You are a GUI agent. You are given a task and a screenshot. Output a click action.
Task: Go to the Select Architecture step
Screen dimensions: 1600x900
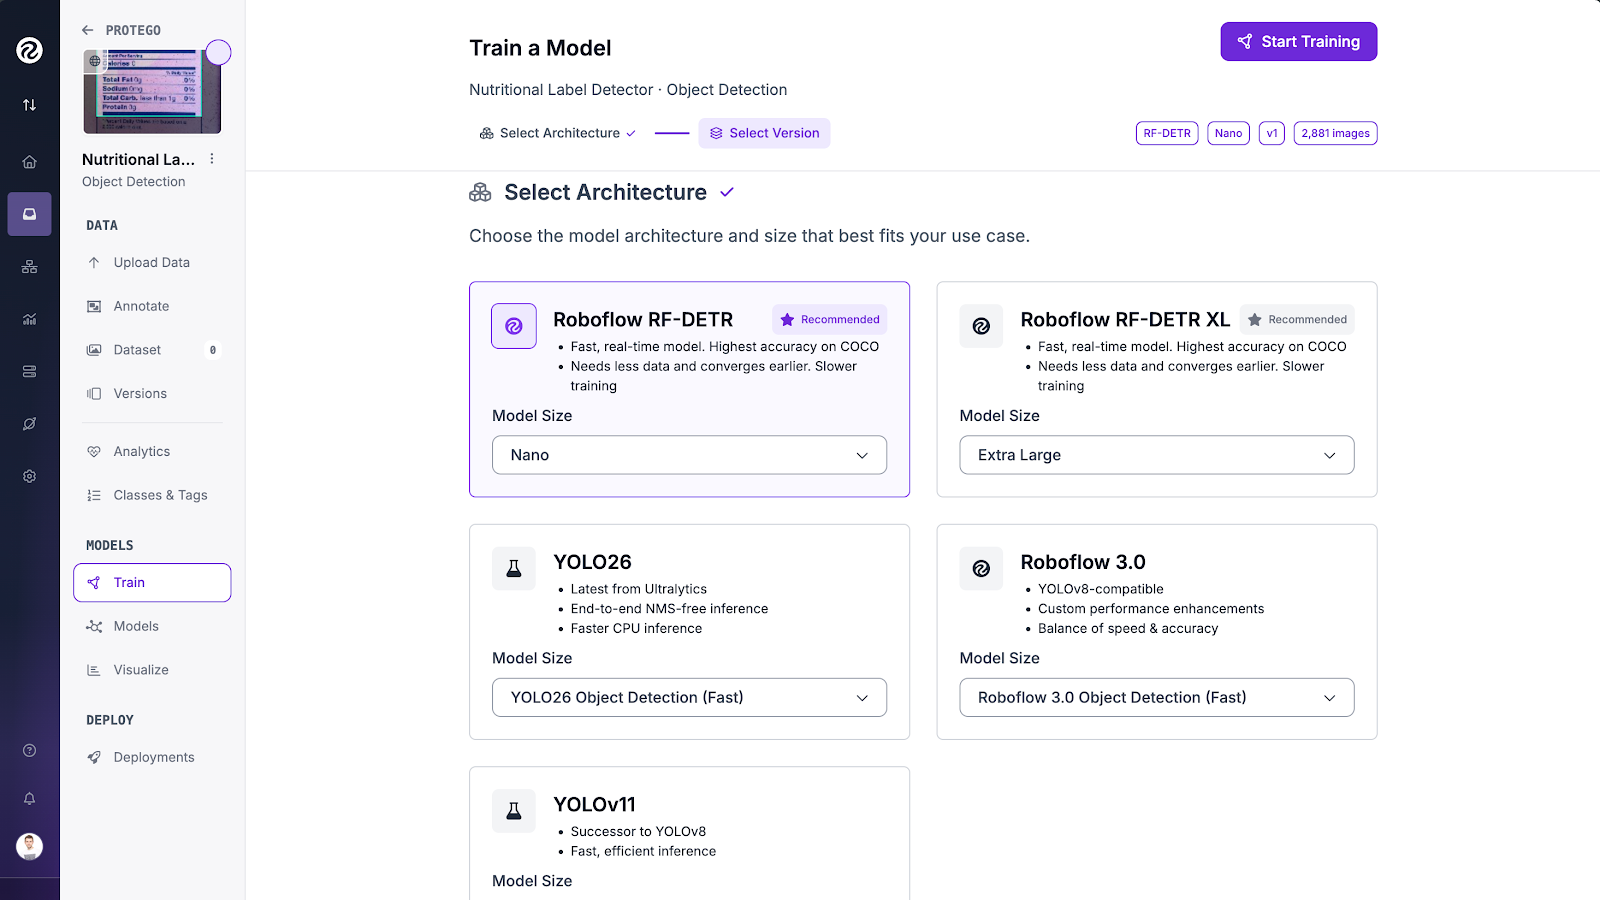click(558, 133)
